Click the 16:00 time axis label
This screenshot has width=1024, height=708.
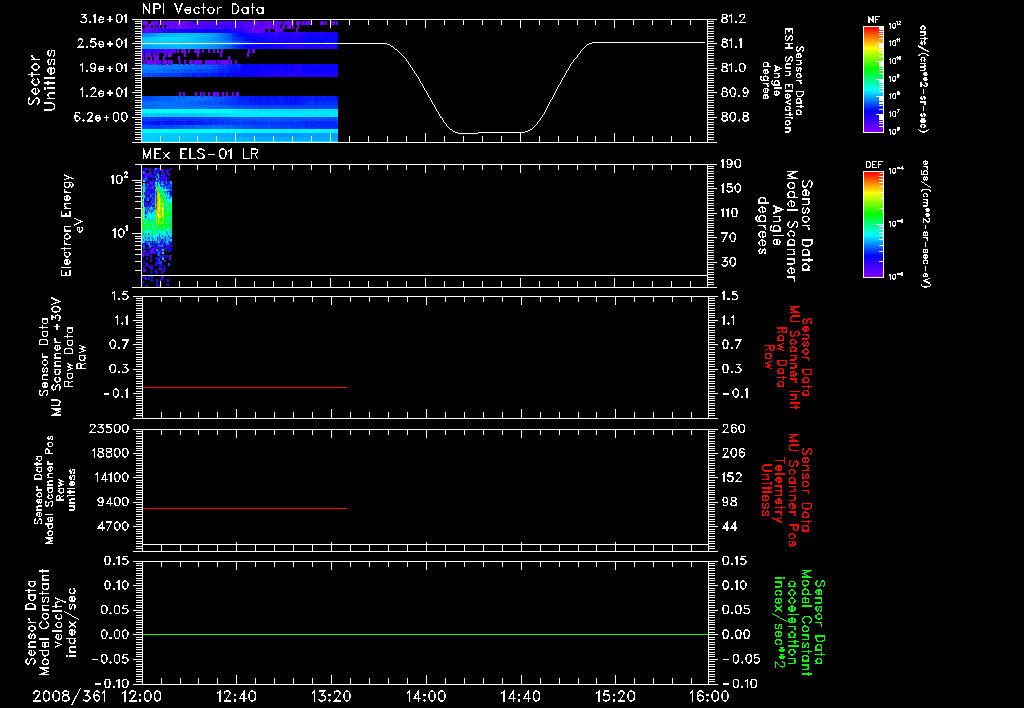(709, 696)
